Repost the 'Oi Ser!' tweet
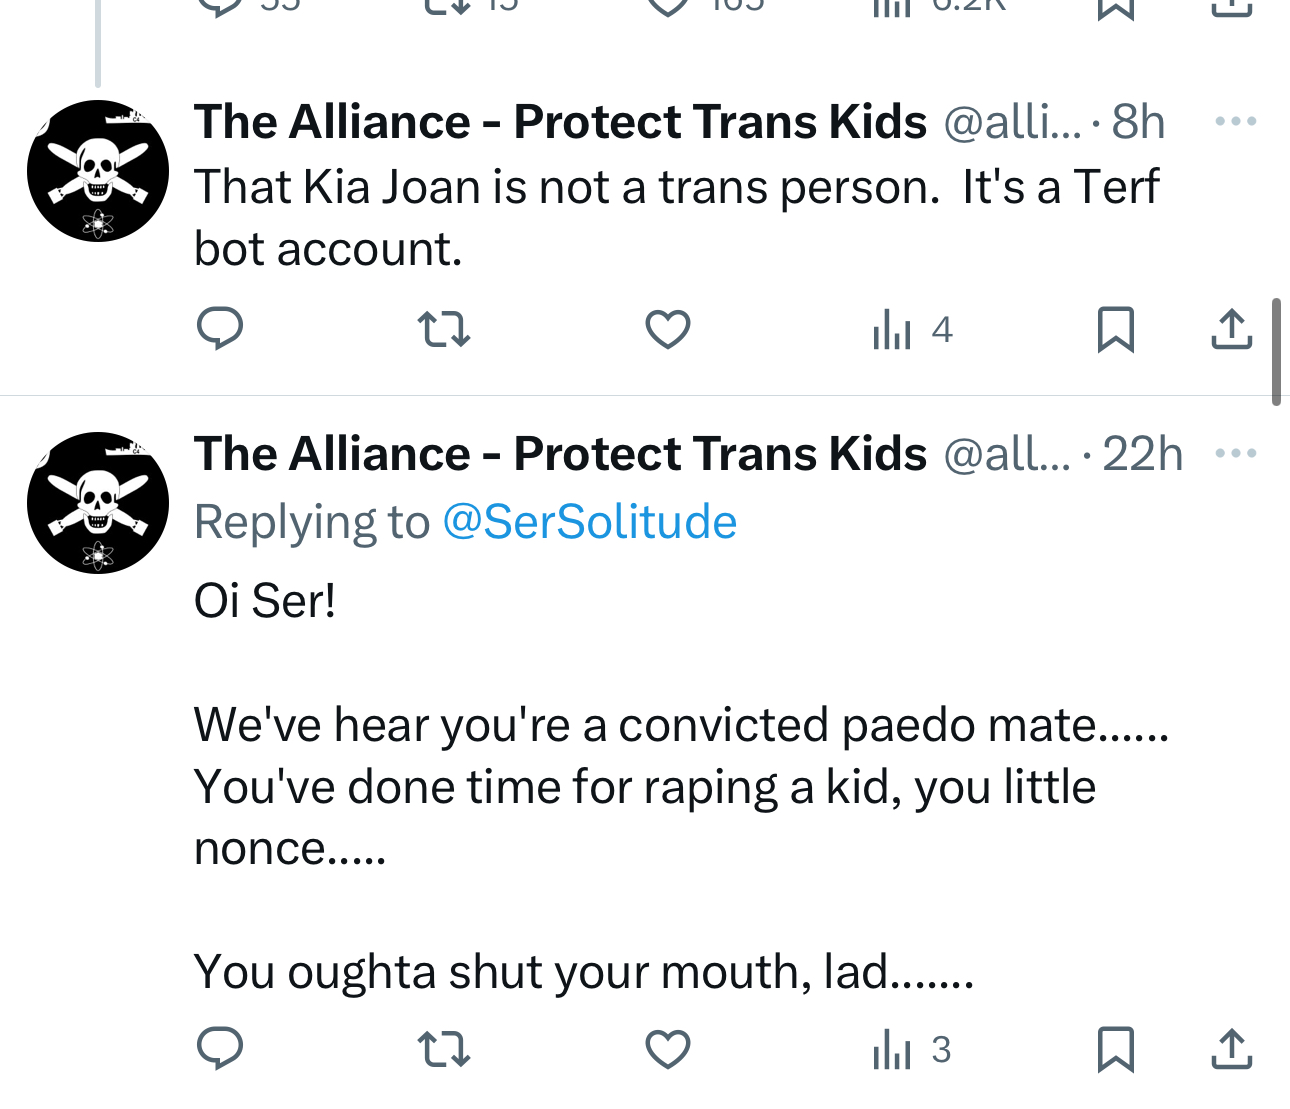Viewport: 1290px width, 1109px height. (x=443, y=1049)
